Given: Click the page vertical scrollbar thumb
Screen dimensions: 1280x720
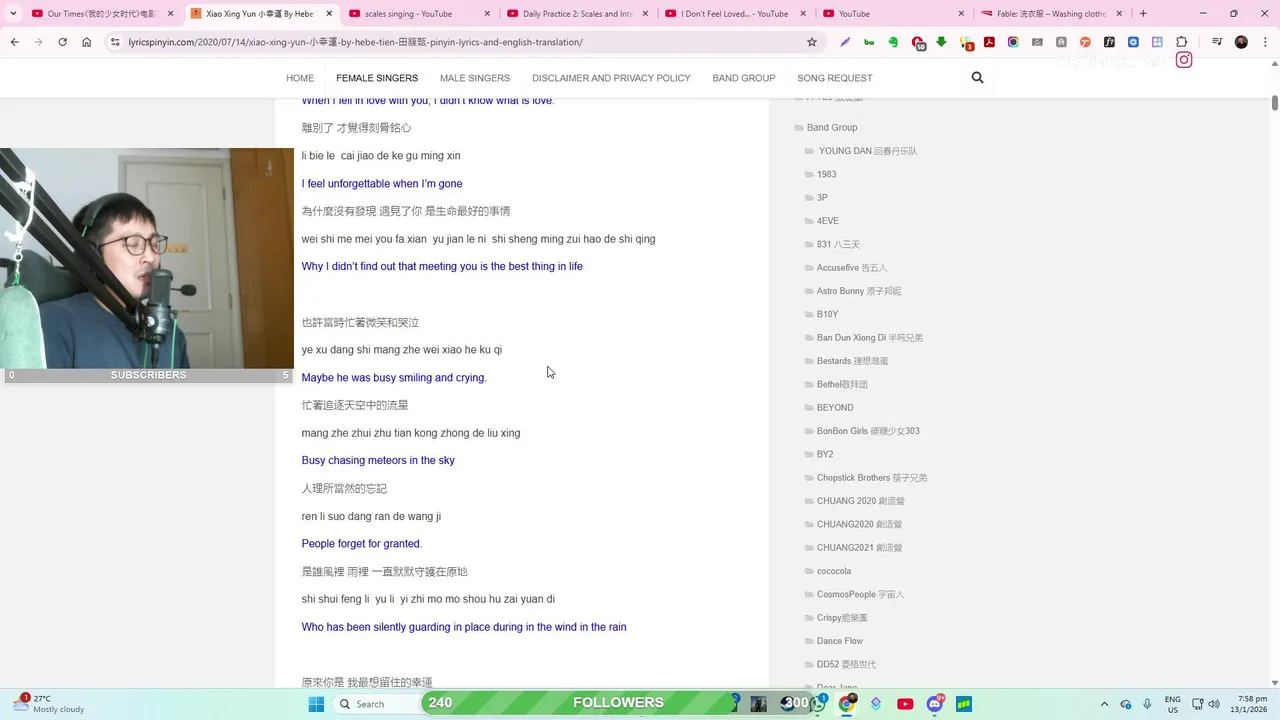Looking at the screenshot, I should pos(1274,103).
